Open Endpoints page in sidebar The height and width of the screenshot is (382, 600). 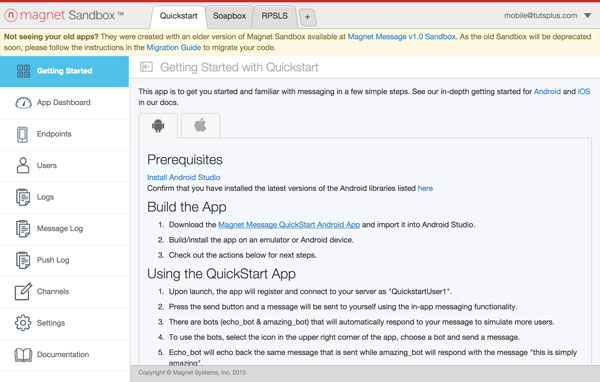click(64, 134)
